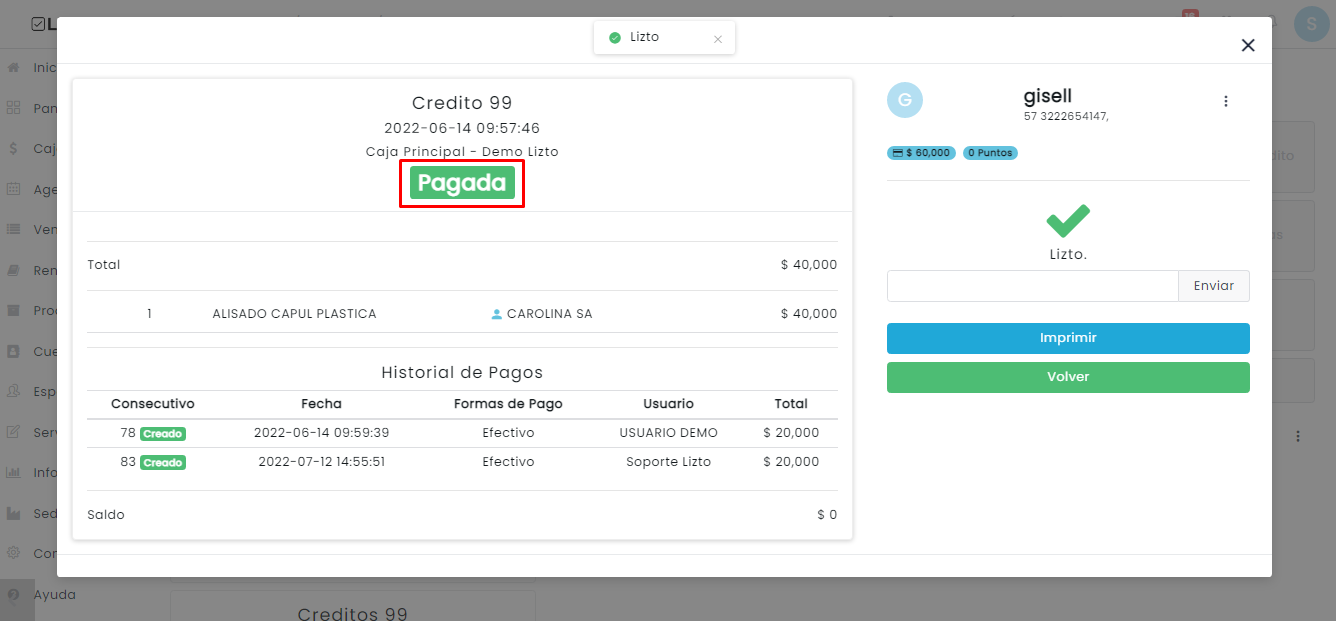Open gisell's three-dot options menu

[x=1226, y=101]
